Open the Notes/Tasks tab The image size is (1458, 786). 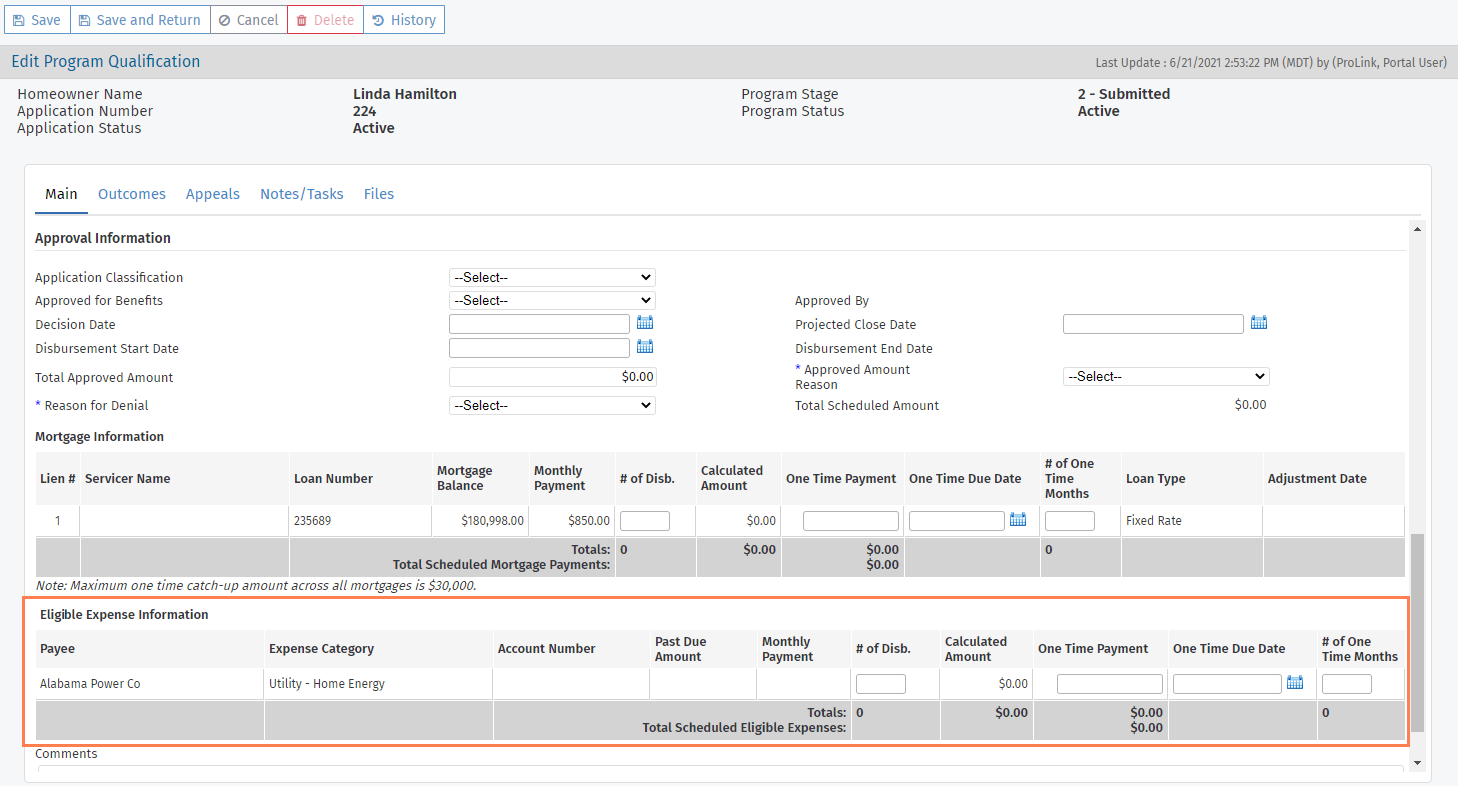(x=302, y=194)
